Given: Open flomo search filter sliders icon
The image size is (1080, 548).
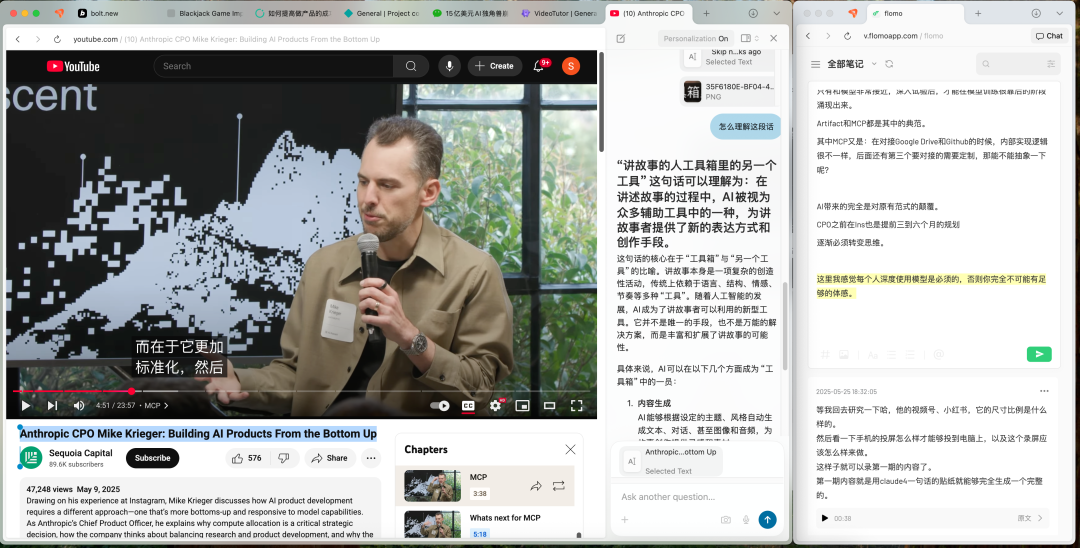Looking at the screenshot, I should point(1051,64).
